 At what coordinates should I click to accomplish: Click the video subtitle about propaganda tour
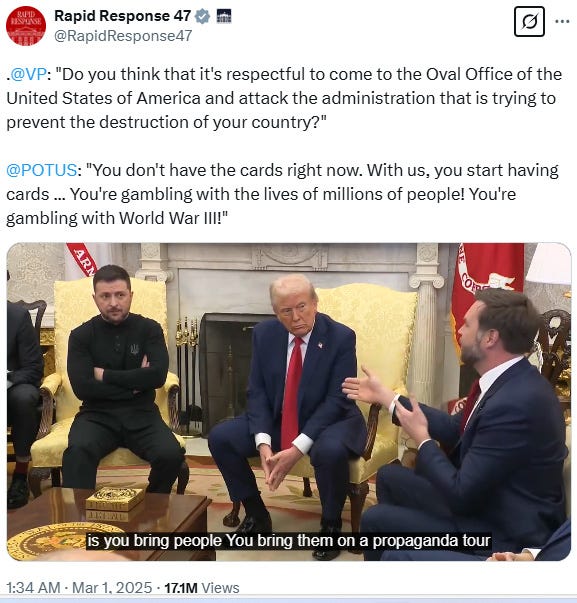coord(288,541)
